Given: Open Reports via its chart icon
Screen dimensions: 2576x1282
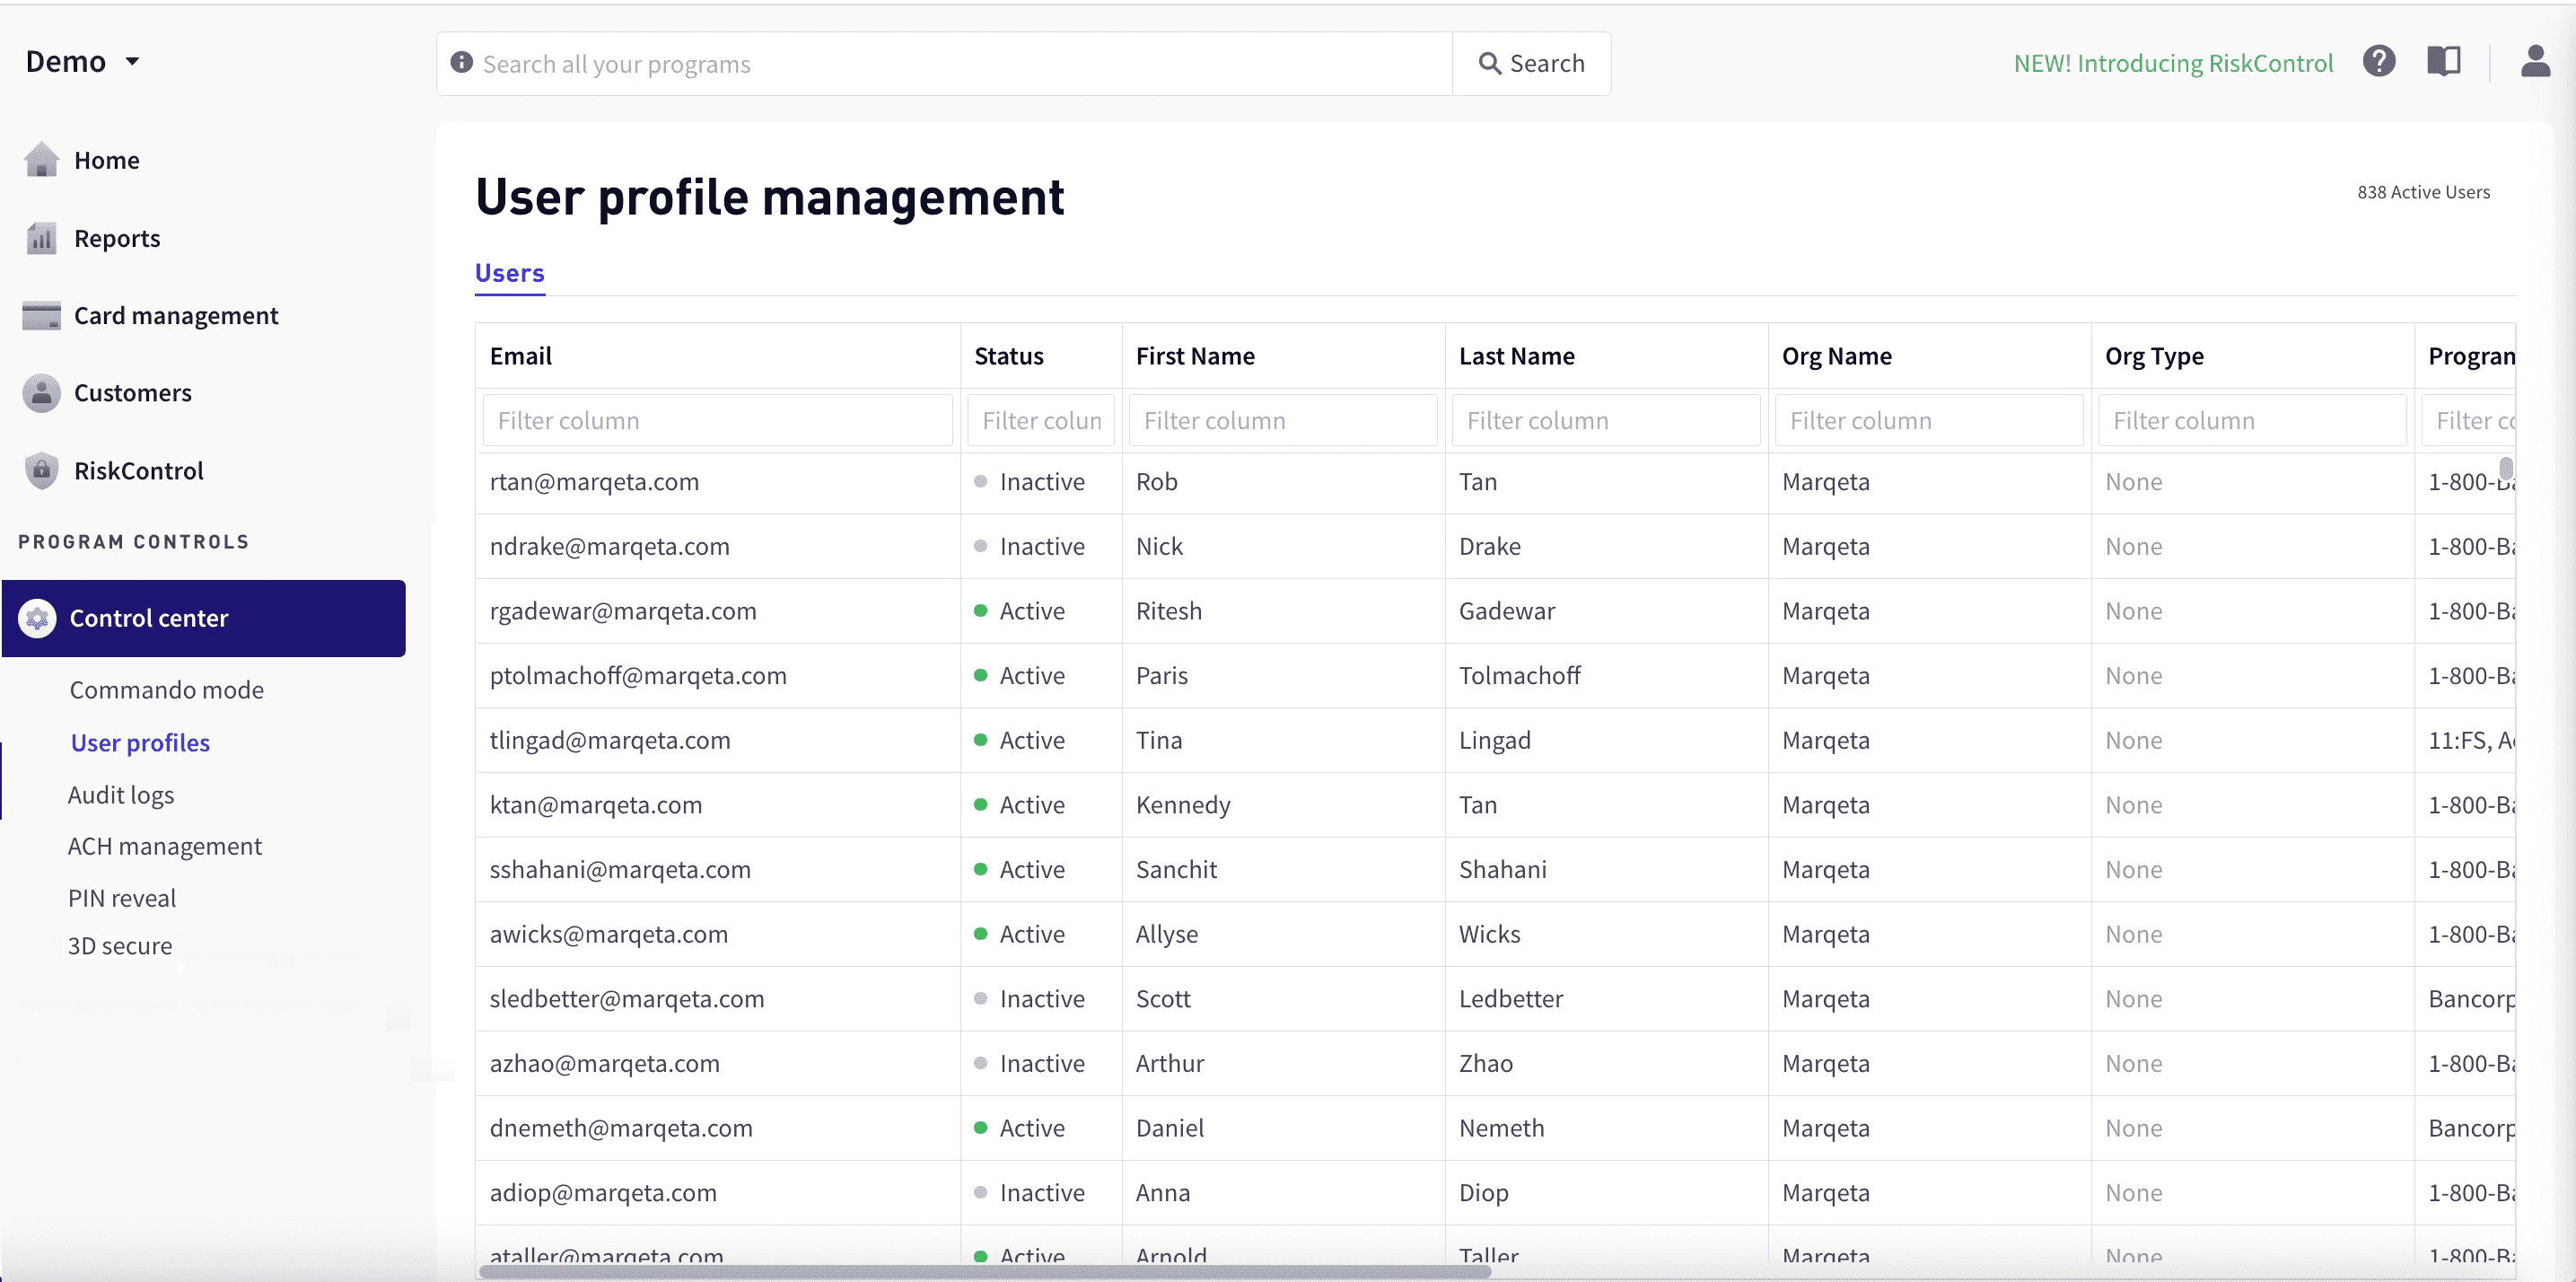Looking at the screenshot, I should (41, 238).
